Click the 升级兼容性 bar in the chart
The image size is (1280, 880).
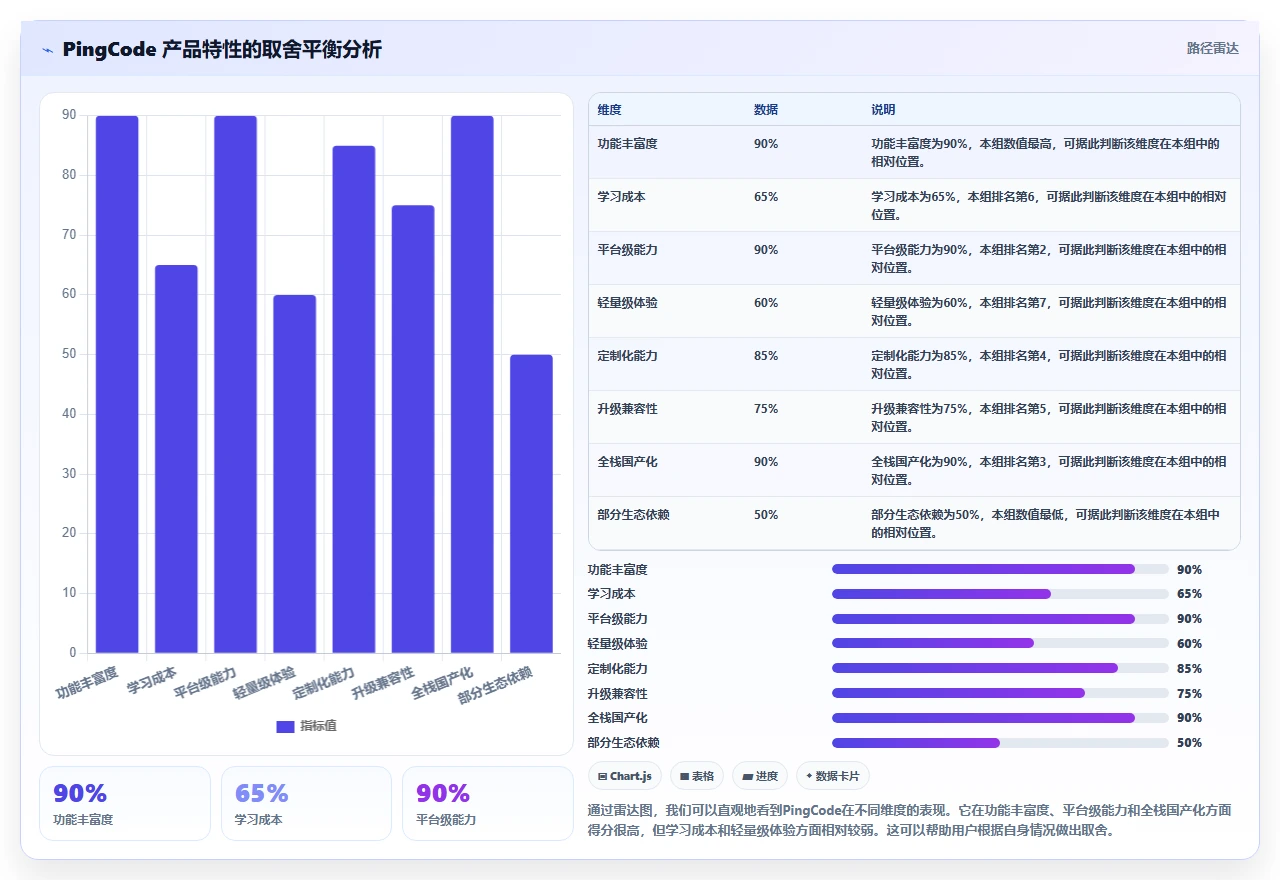click(413, 429)
